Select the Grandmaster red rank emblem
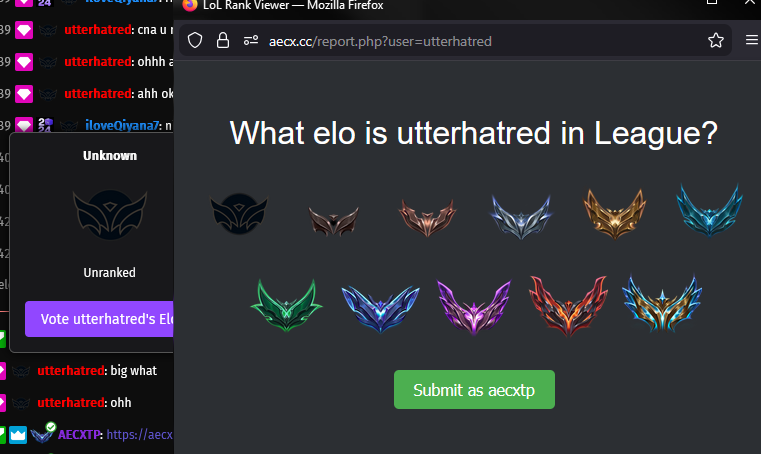Screen dimensions: 761x454 click(x=568, y=306)
